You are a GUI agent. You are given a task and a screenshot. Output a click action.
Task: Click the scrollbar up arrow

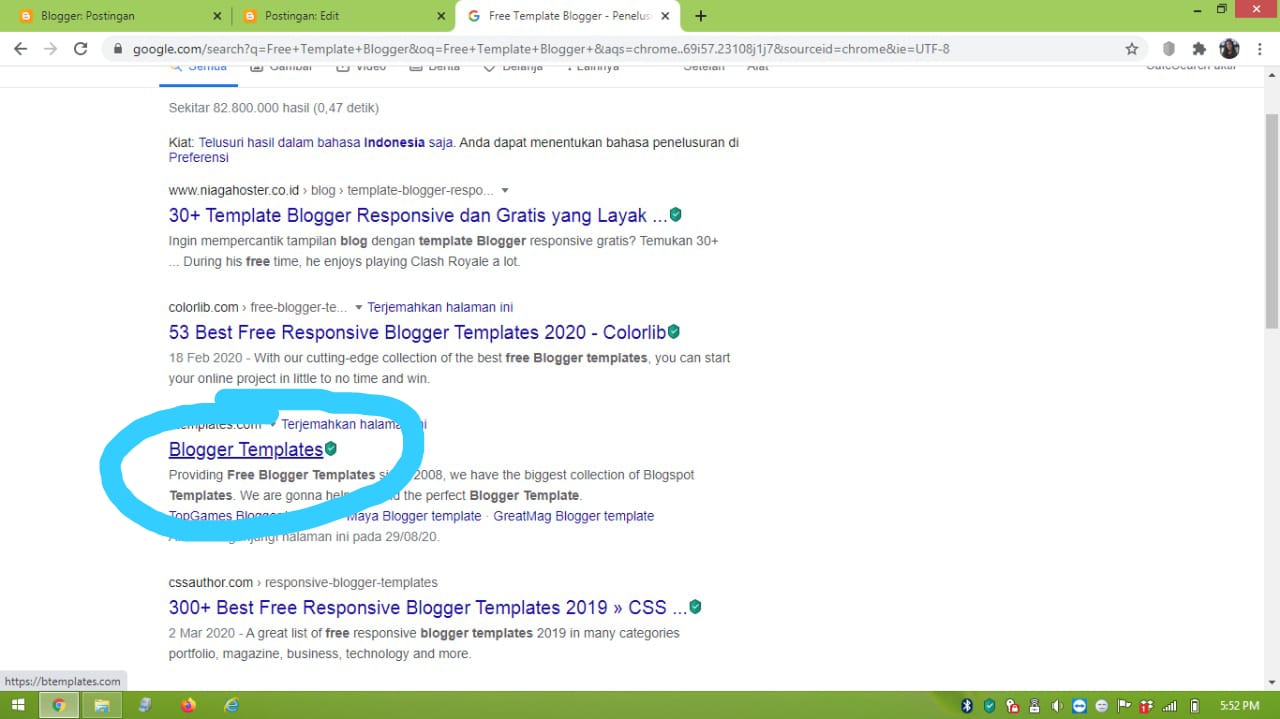tap(1272, 76)
